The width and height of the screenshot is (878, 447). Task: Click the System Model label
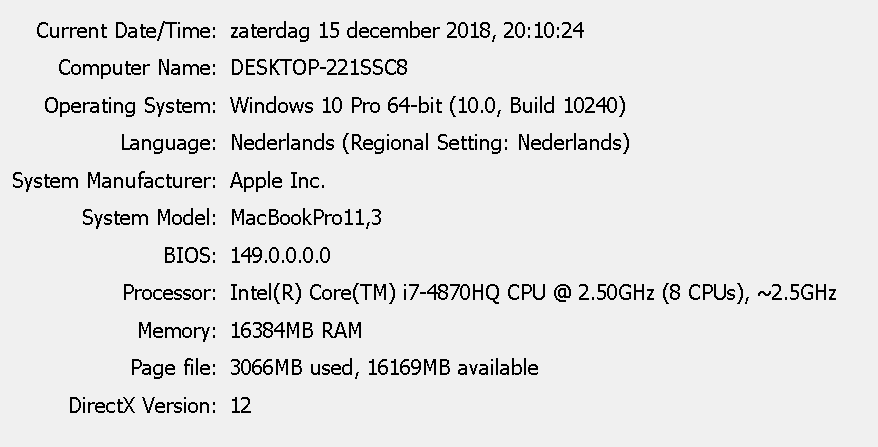(x=149, y=218)
